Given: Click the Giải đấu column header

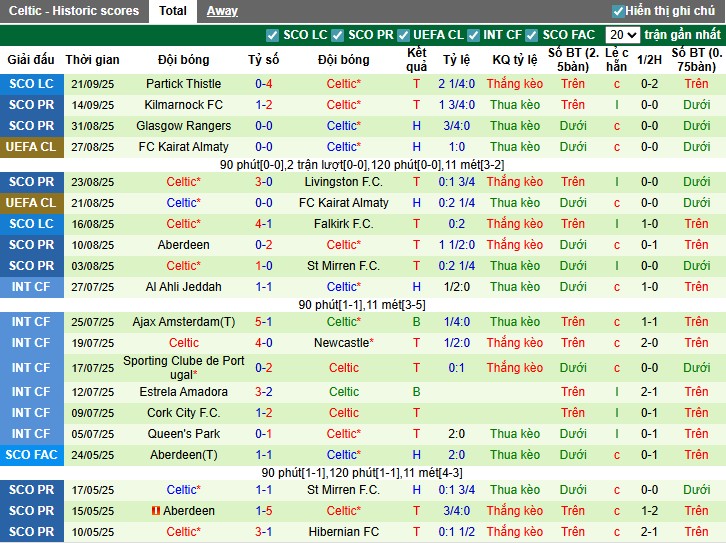Looking at the screenshot, I should pos(31,60).
